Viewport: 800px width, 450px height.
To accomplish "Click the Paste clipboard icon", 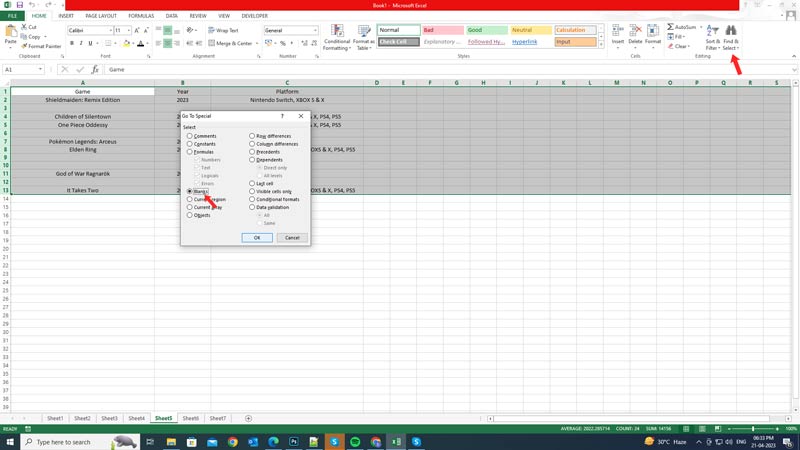I will 10,32.
